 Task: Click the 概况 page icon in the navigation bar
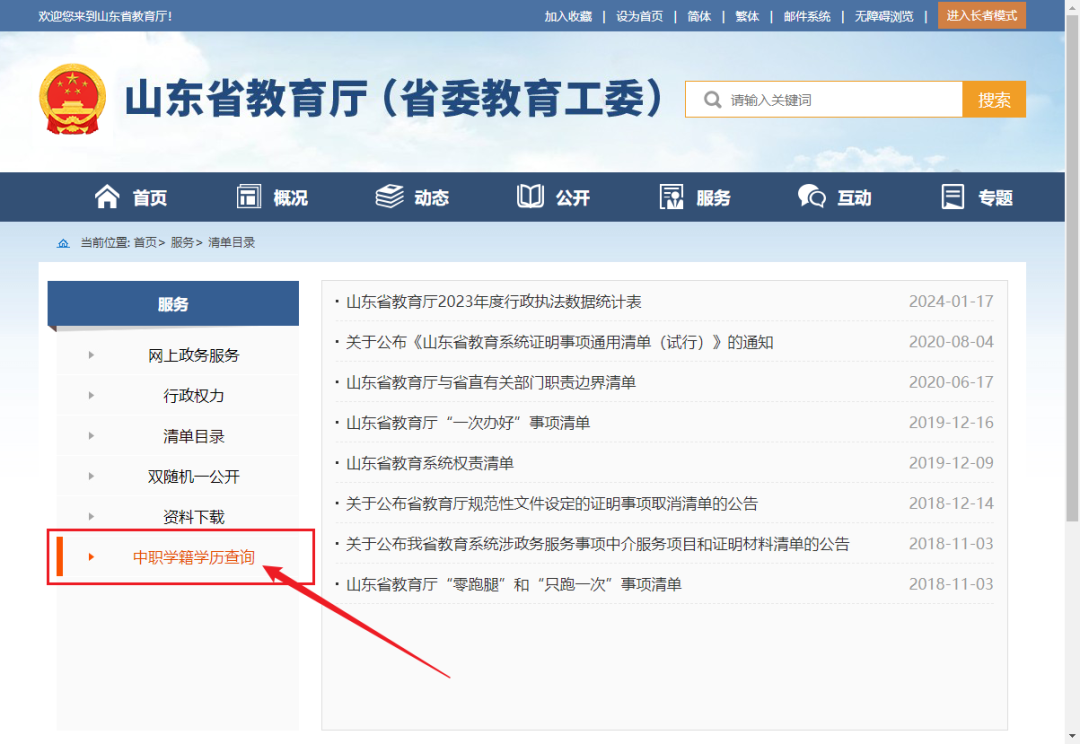tap(249, 196)
